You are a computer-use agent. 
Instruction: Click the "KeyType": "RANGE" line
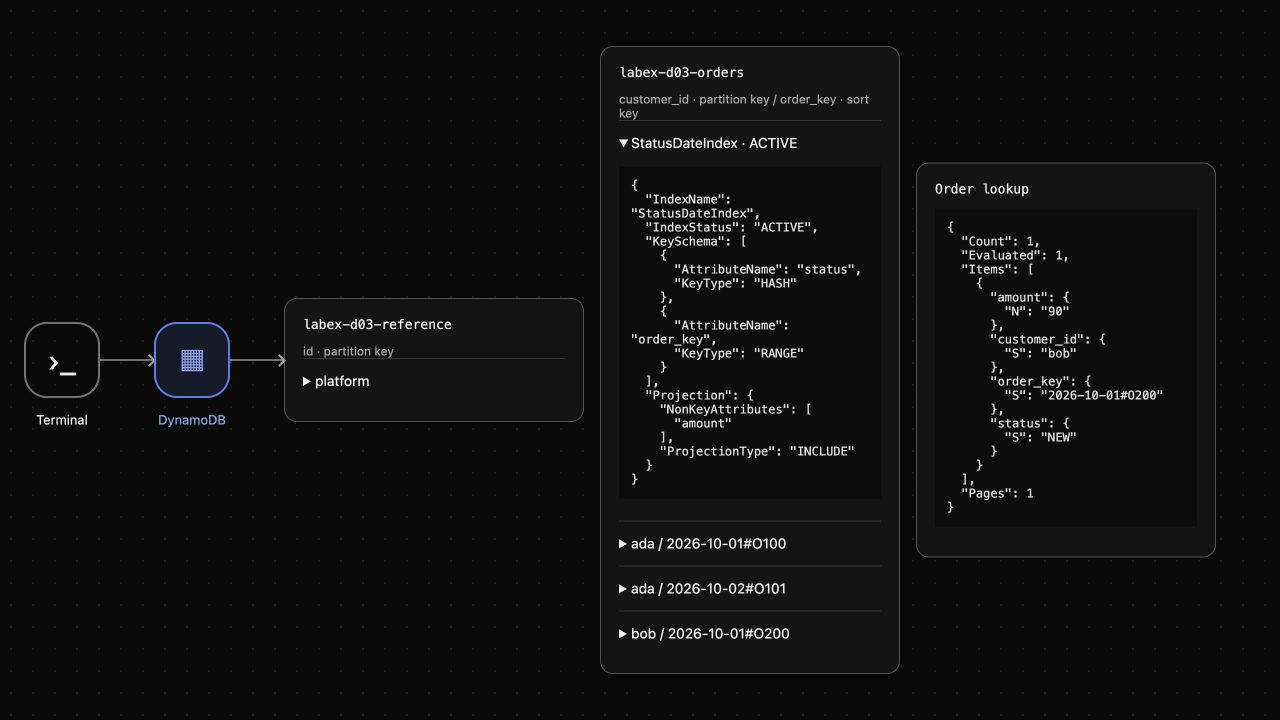[x=739, y=353]
